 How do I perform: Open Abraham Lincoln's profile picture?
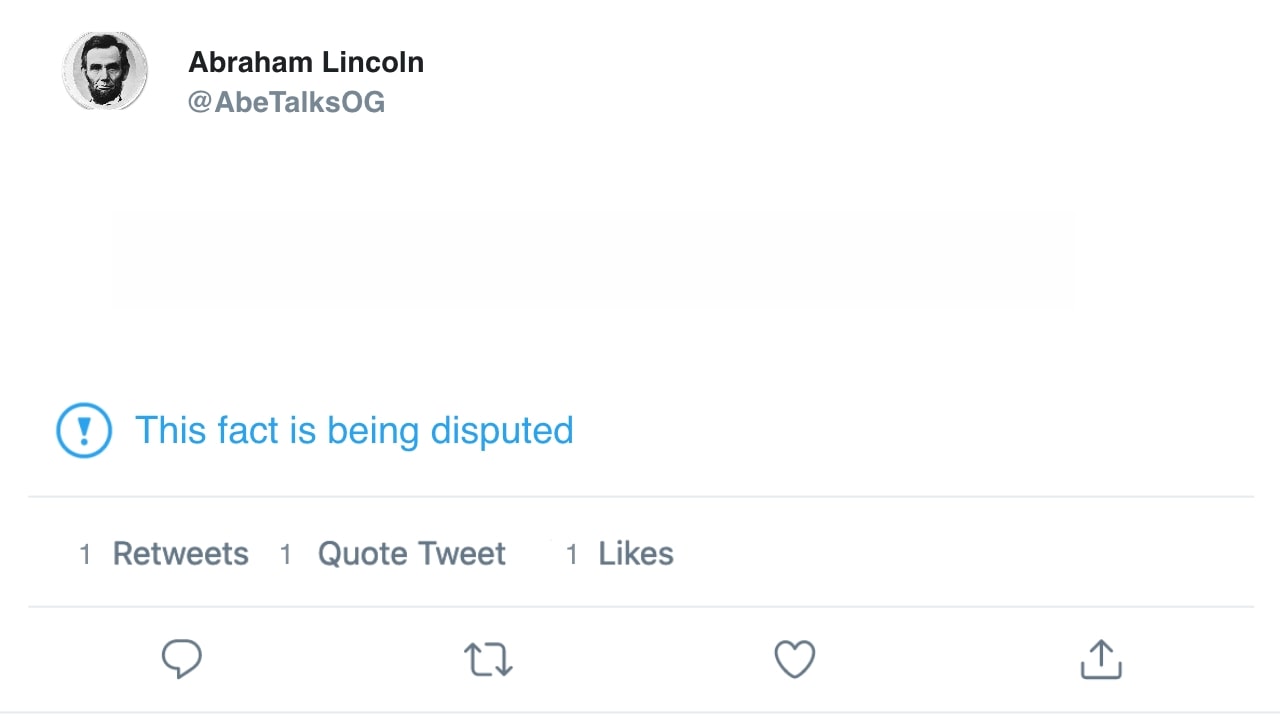[x=105, y=70]
